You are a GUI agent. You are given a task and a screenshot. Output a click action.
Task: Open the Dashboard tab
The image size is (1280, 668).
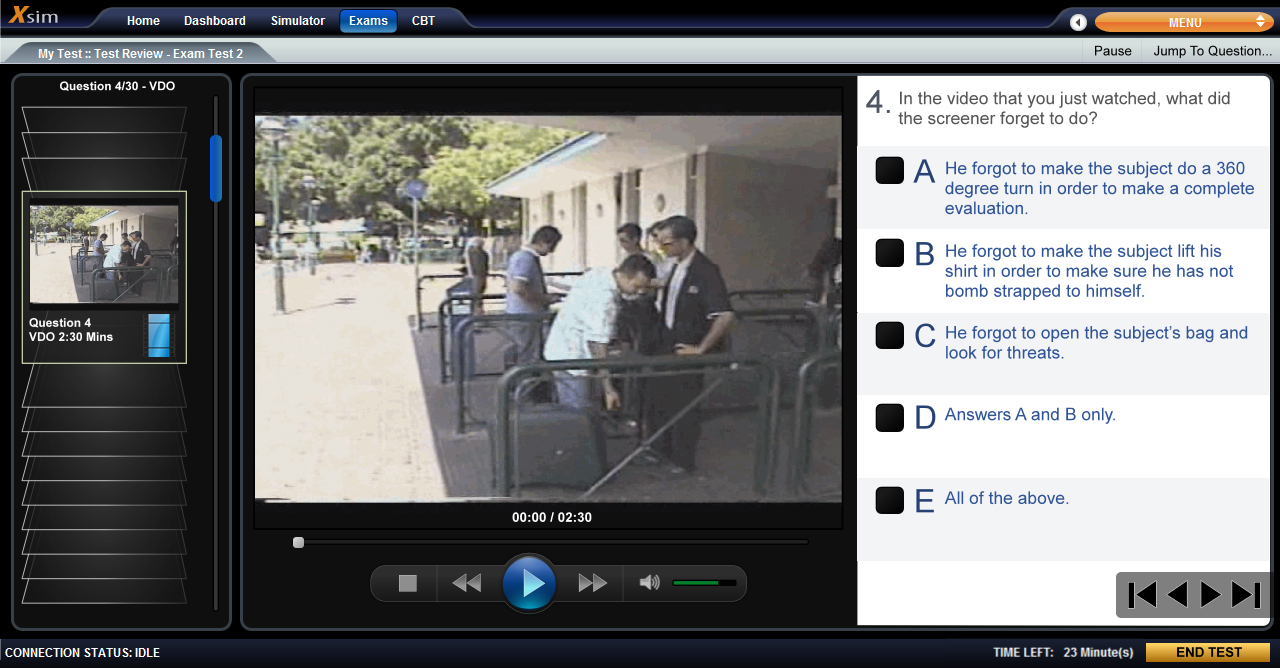pyautogui.click(x=215, y=21)
